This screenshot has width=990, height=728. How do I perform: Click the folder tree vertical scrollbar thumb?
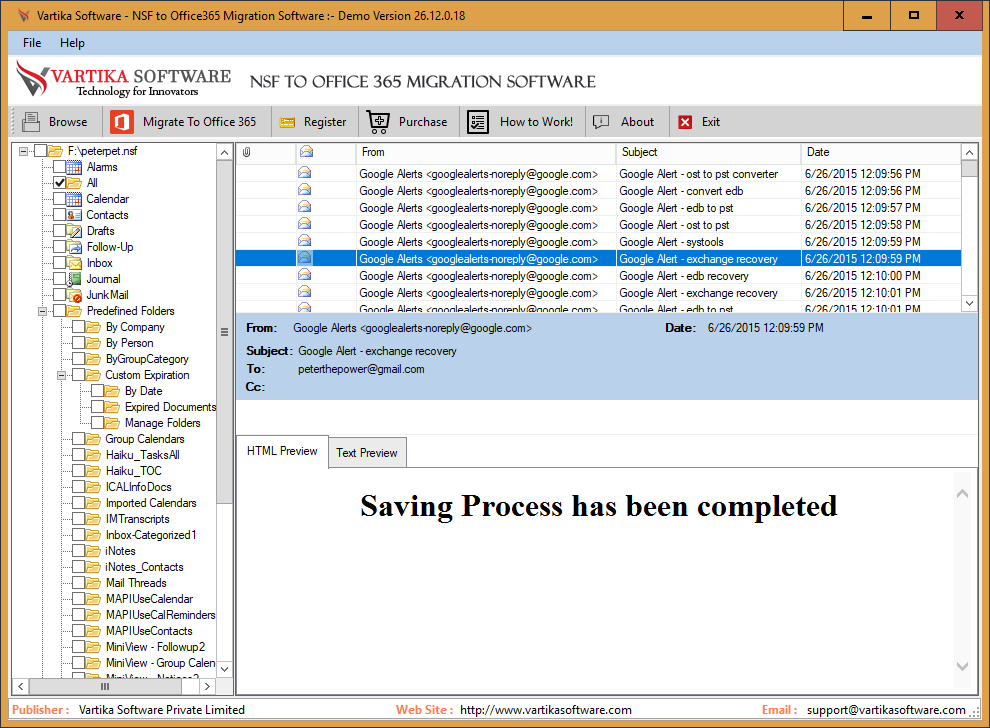(x=224, y=332)
